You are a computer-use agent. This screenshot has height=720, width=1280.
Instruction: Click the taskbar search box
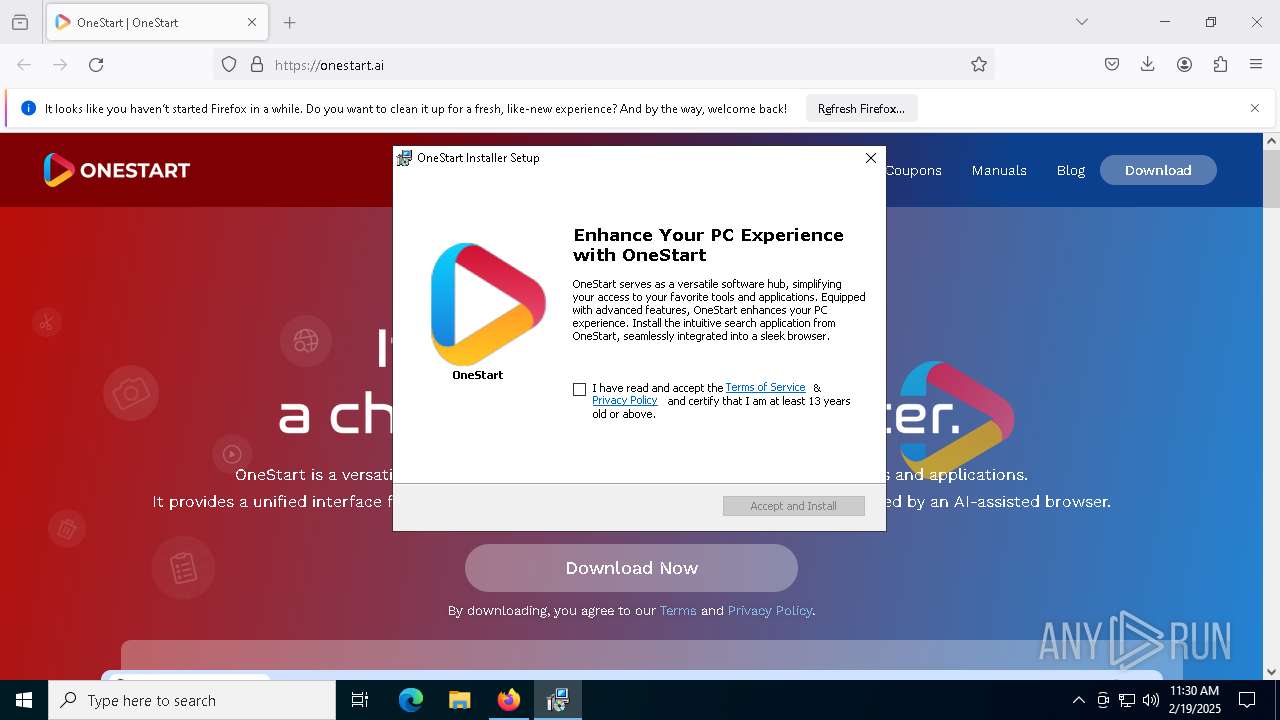click(192, 700)
